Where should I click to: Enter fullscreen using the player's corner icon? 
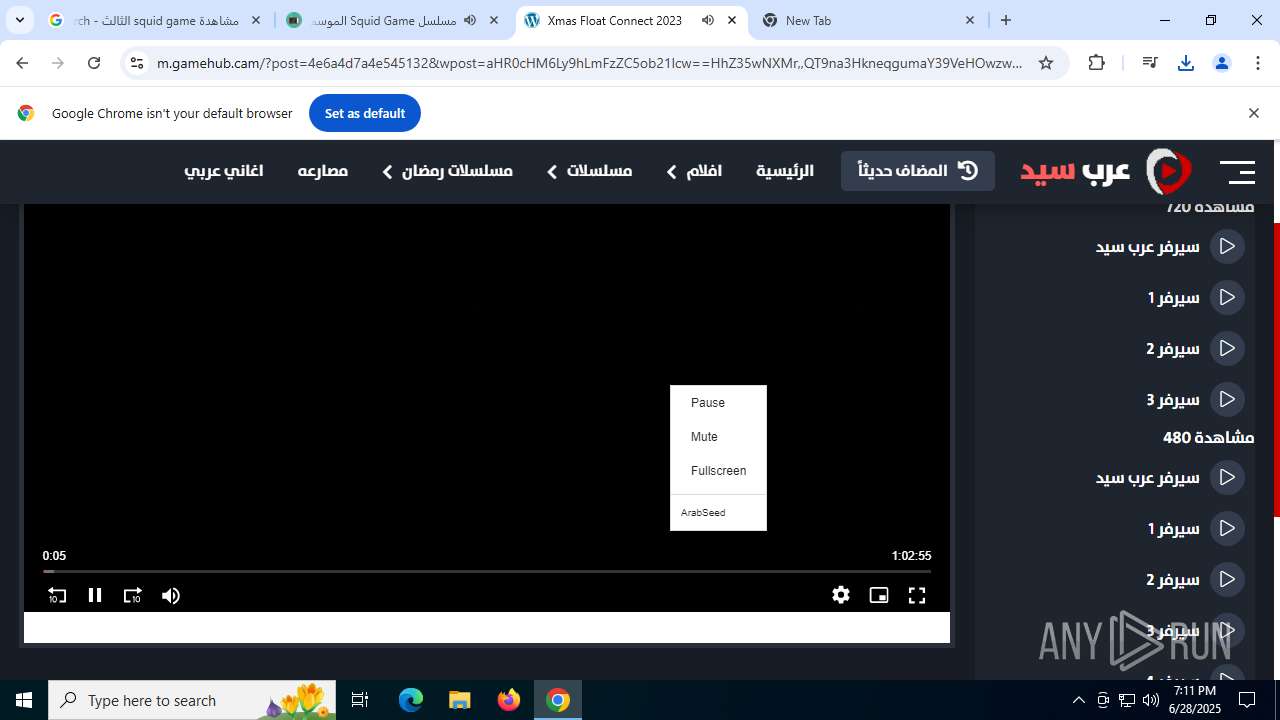click(917, 595)
